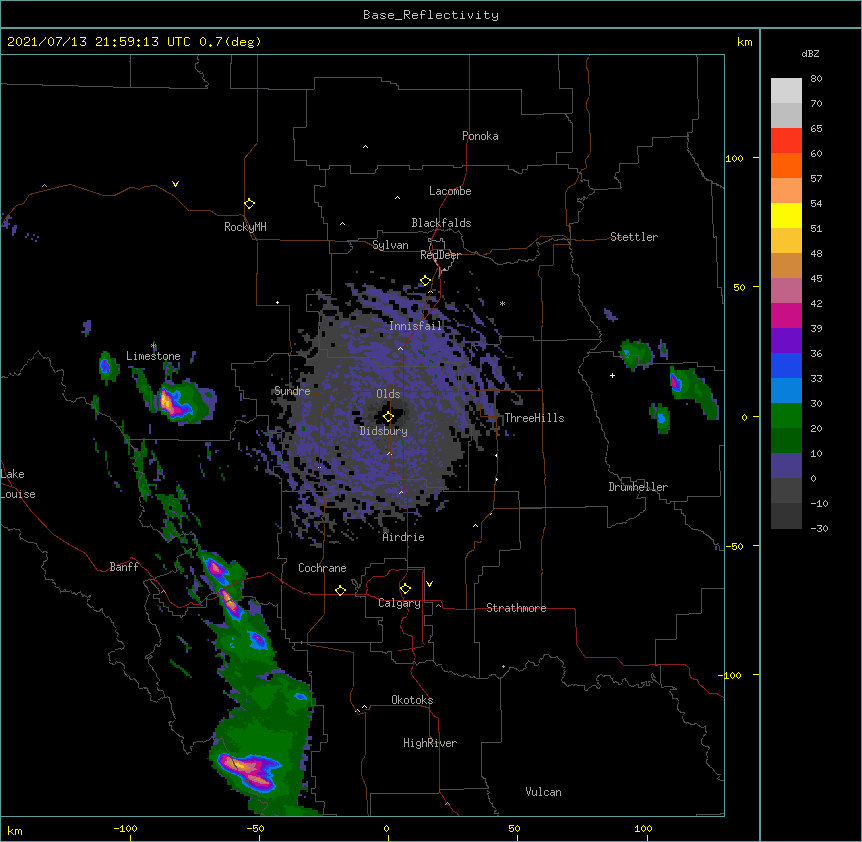Select the red 65 dBZ color band
The height and width of the screenshot is (842, 862).
(786, 141)
